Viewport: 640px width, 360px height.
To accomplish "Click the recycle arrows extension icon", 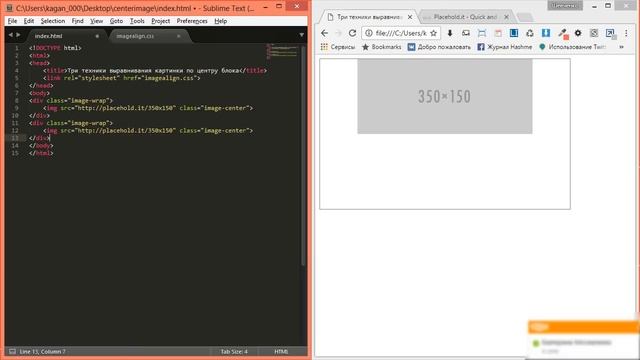I will (x=530, y=33).
